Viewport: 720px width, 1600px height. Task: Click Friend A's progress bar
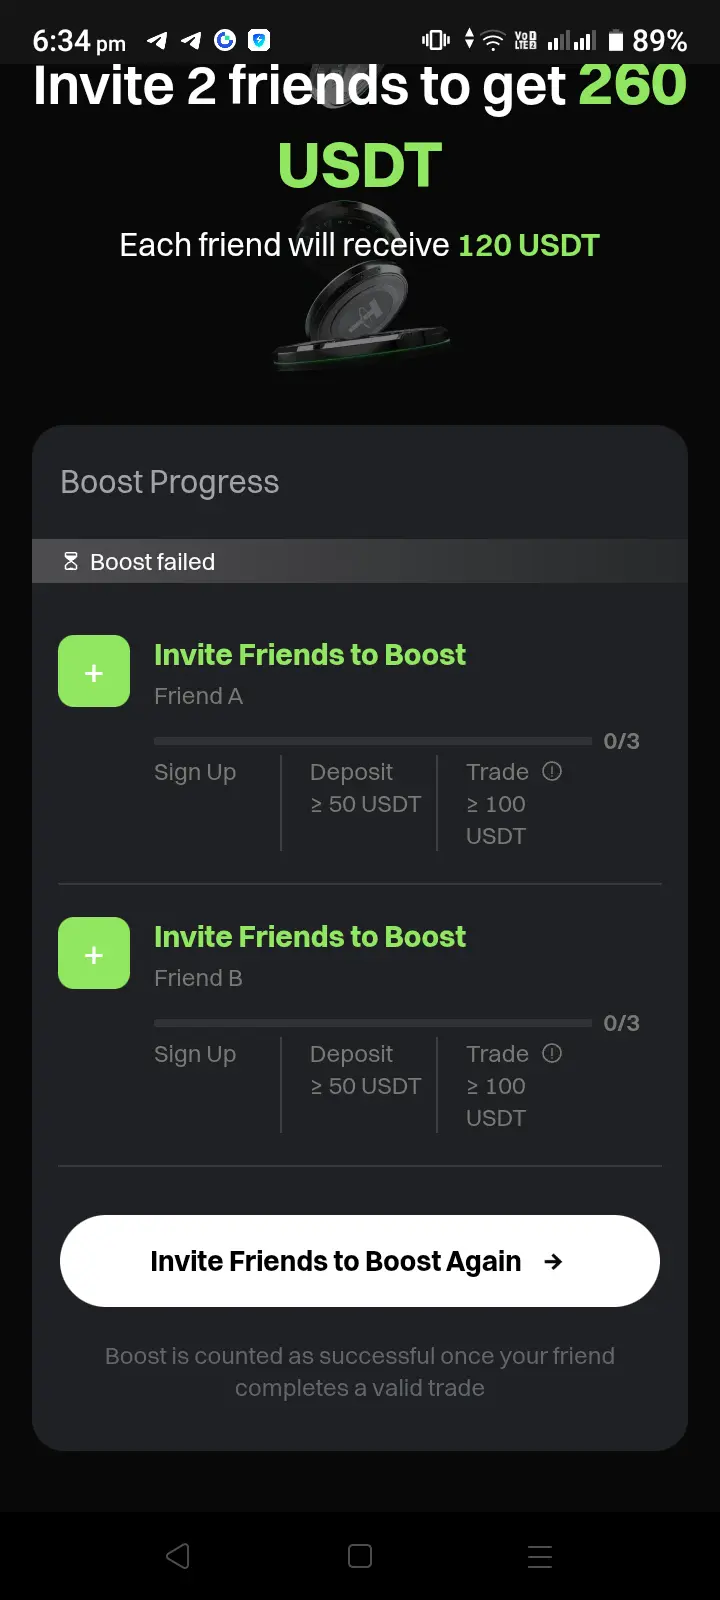coord(372,741)
